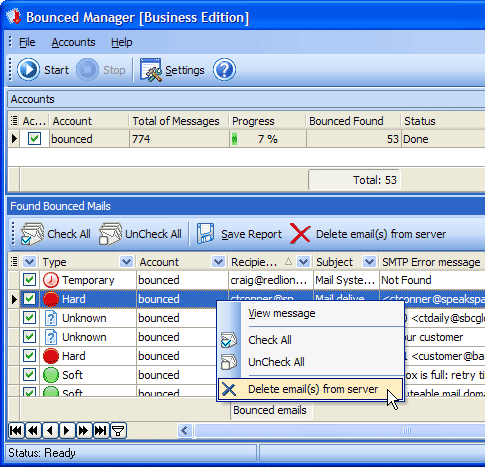Image resolution: width=485 pixels, height=467 pixels.
Task: Click the UnCheck All envelope icon in toolbar
Action: point(110,234)
